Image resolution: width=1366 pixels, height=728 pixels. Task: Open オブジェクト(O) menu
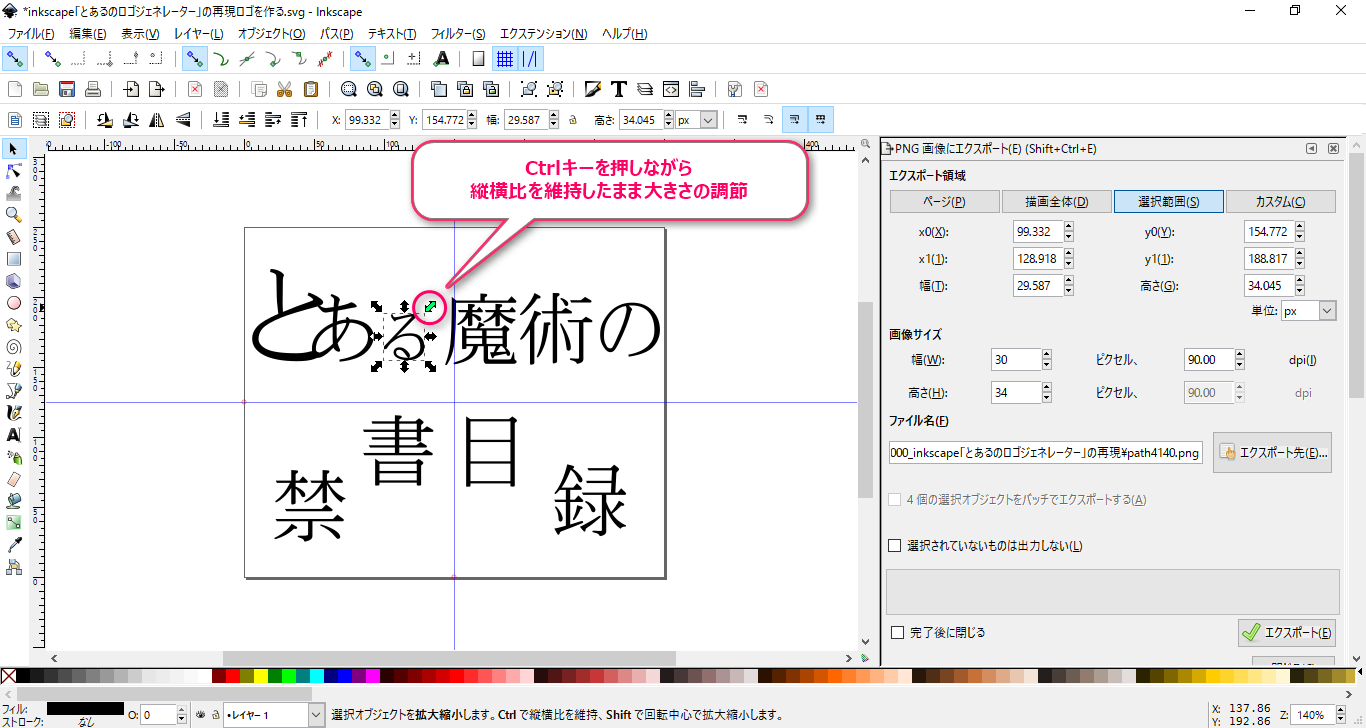coord(273,34)
